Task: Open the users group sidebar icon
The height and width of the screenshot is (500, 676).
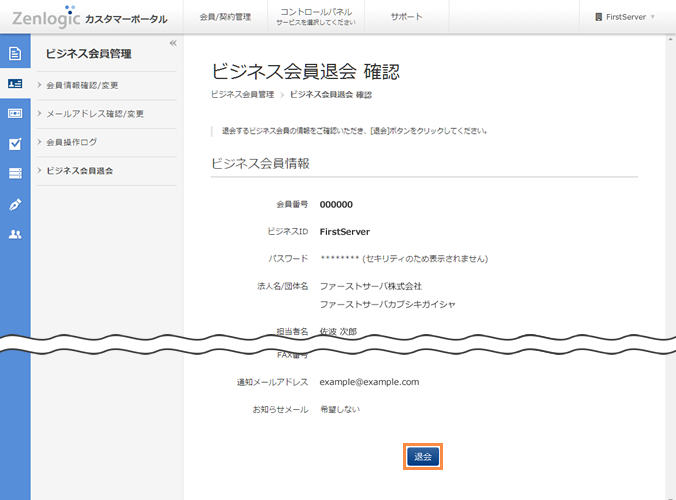Action: (15, 234)
